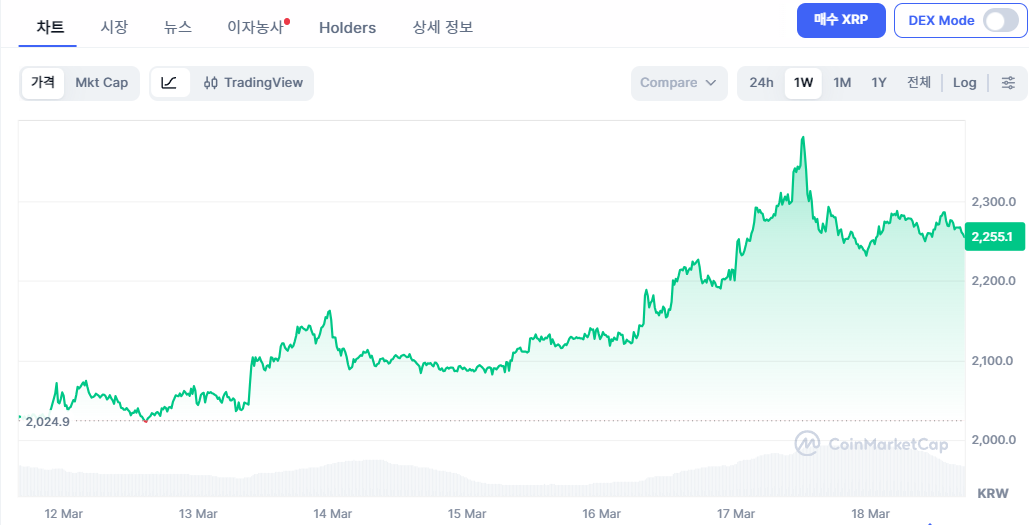
Task: Expand the Compare dropdown
Action: [x=679, y=83]
